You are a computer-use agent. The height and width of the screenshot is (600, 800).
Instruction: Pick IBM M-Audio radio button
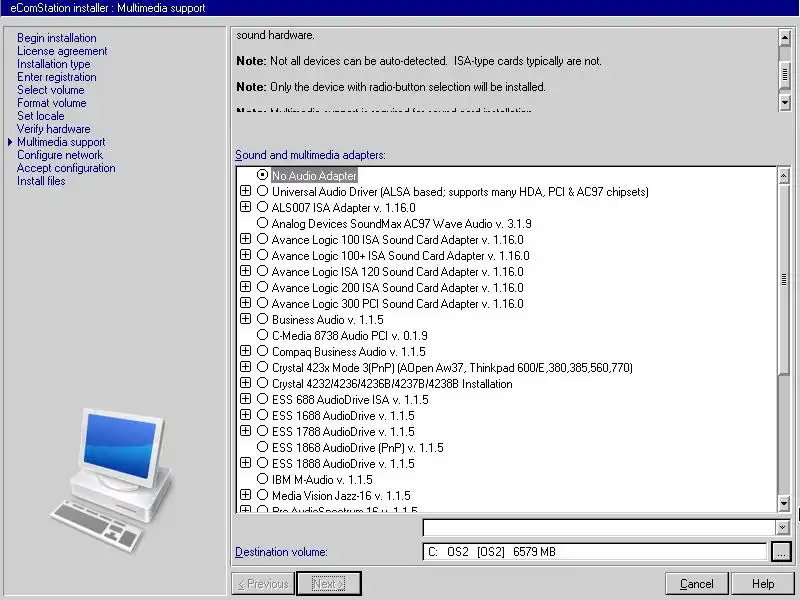coord(262,479)
